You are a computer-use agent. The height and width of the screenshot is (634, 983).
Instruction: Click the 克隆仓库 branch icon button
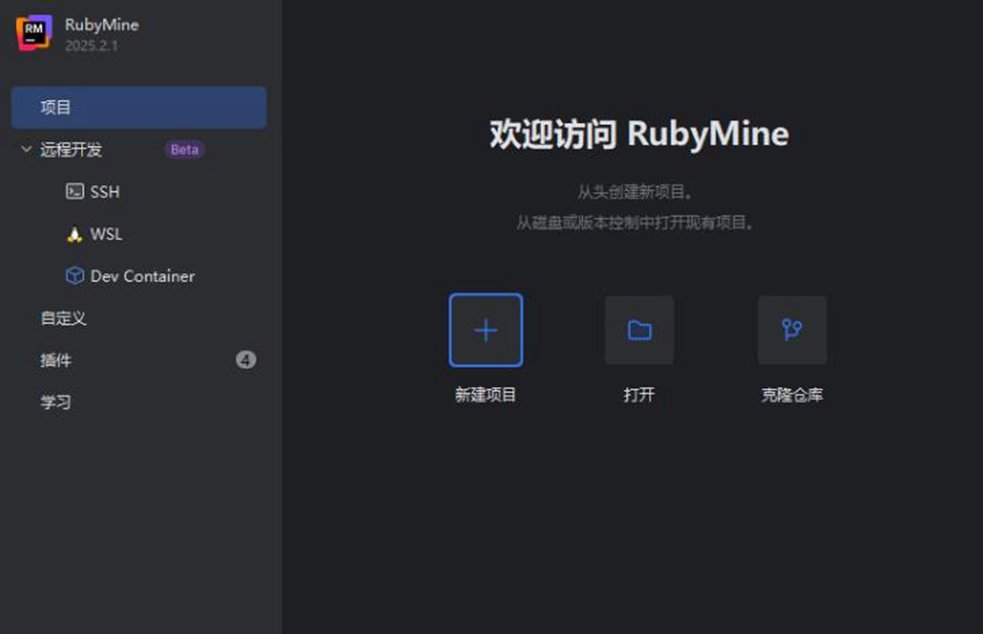pos(792,330)
